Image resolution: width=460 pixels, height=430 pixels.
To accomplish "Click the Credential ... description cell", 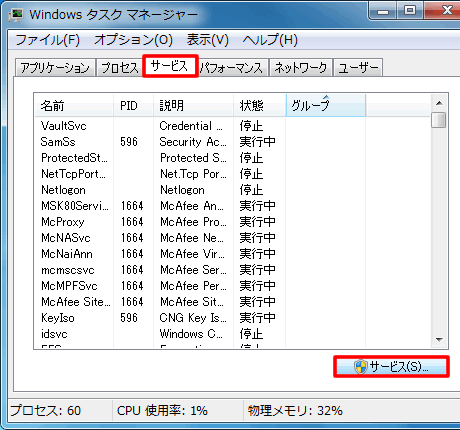I will [191, 126].
